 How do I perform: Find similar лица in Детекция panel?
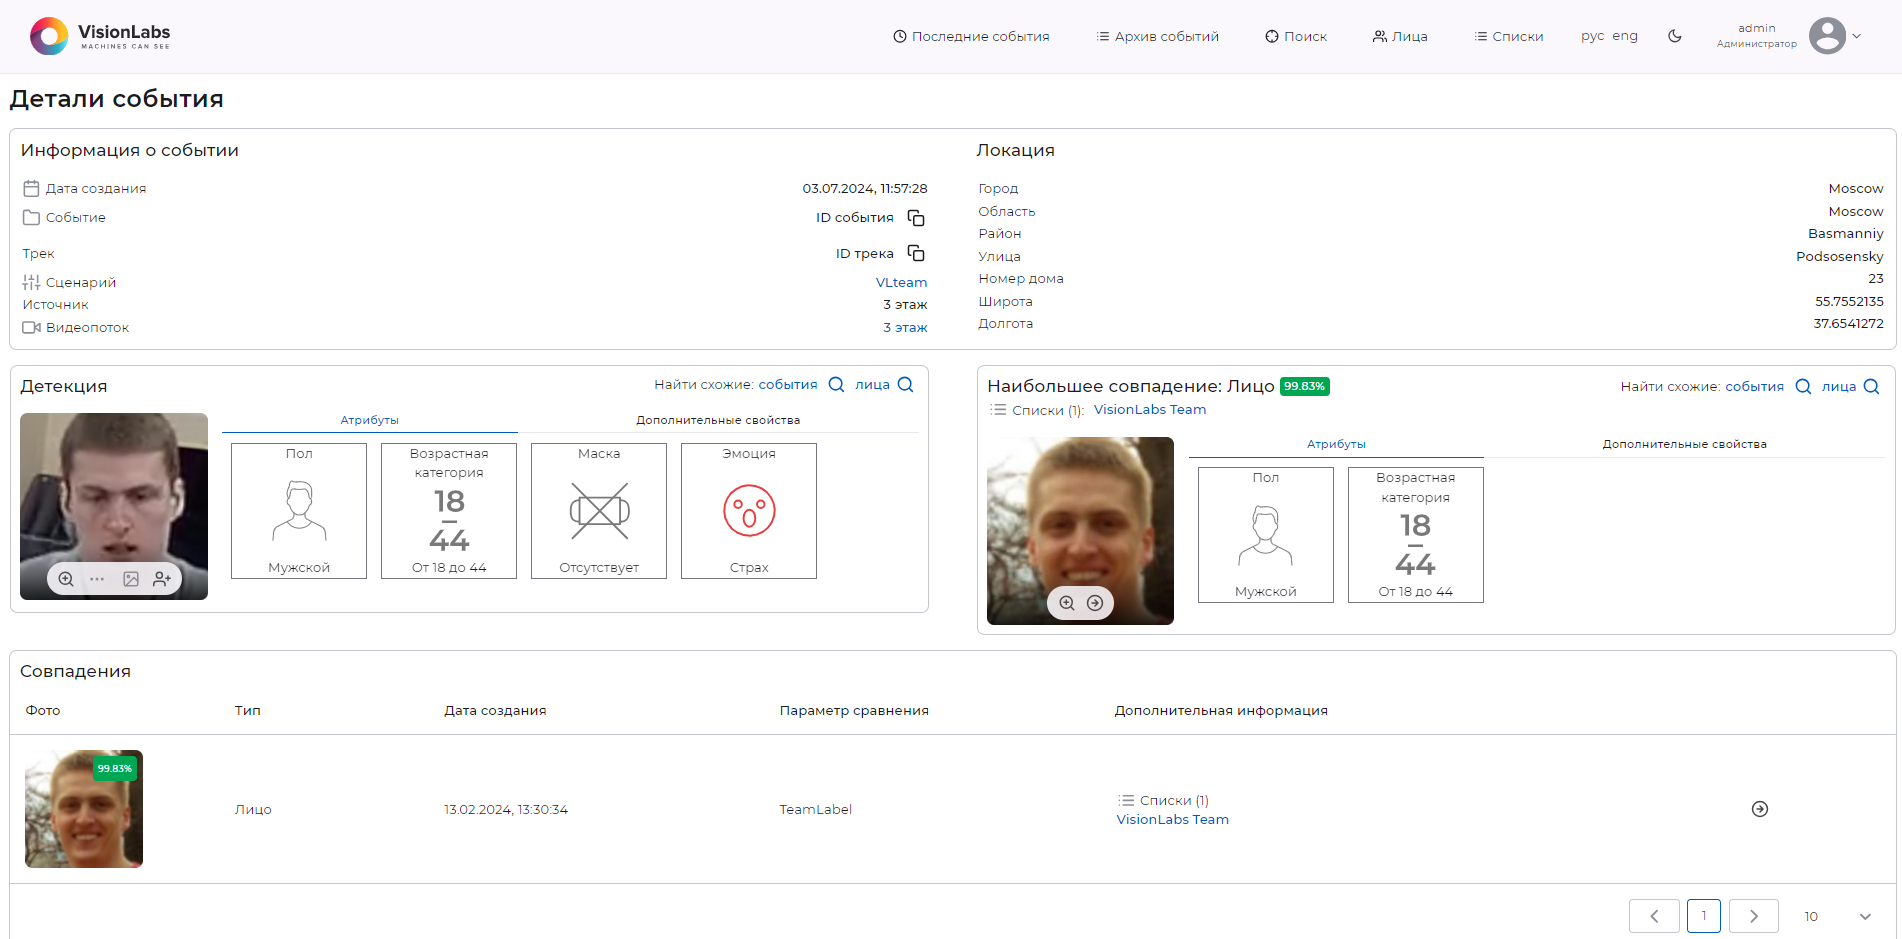pyautogui.click(x=872, y=385)
